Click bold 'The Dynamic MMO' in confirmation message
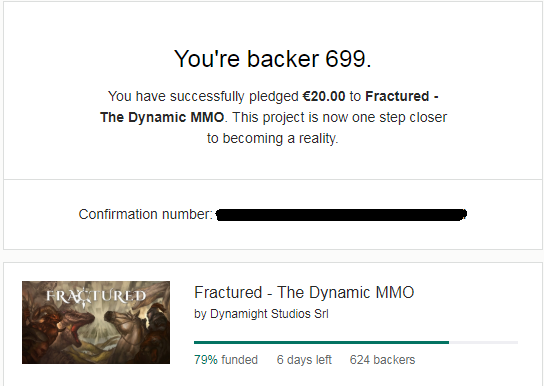The height and width of the screenshot is (386, 544). (x=162, y=117)
